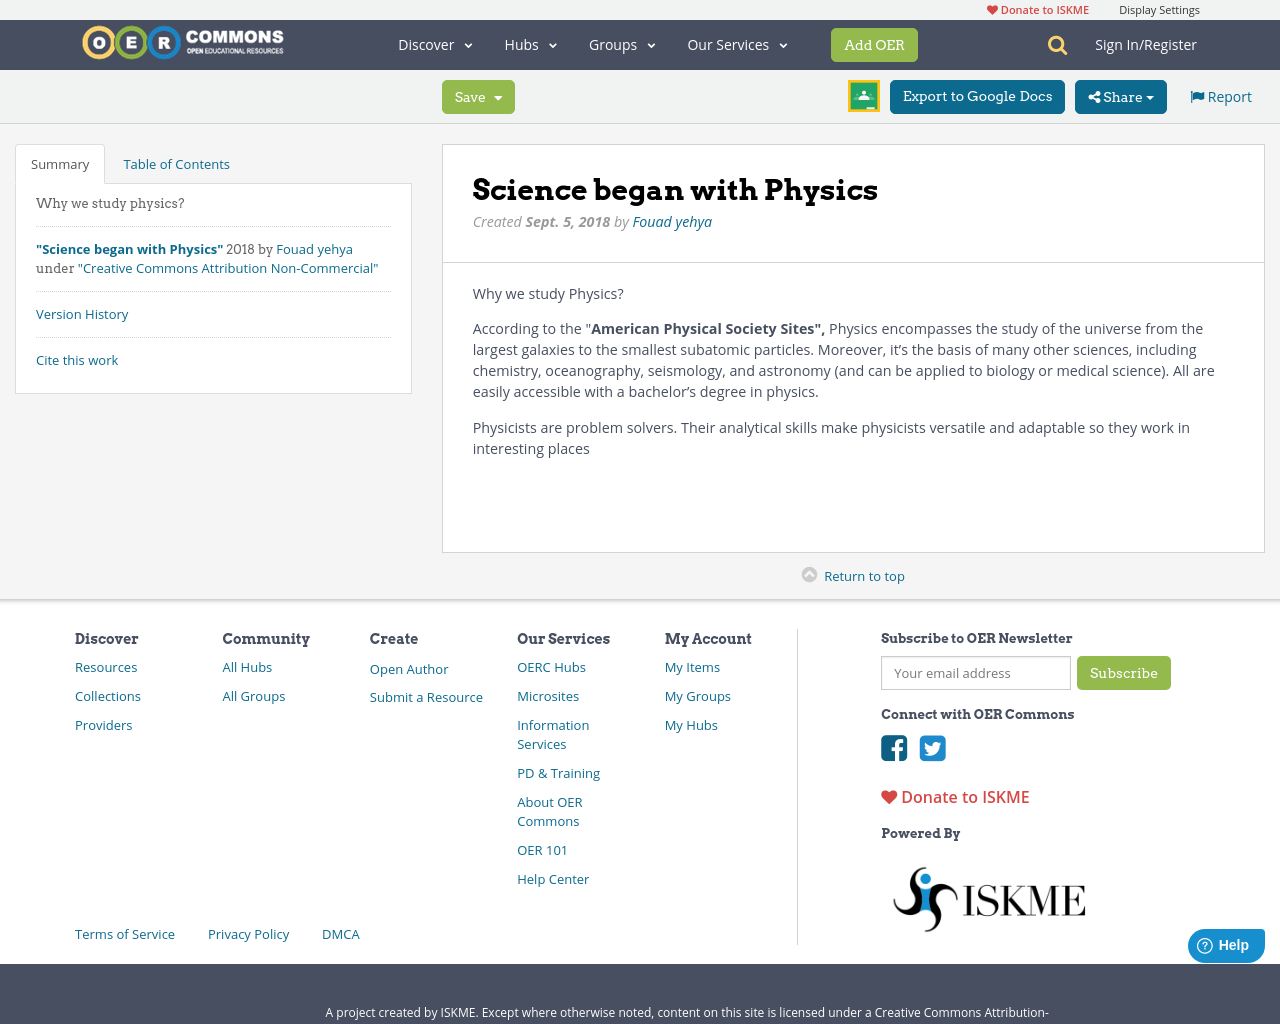This screenshot has width=1280, height=1024.
Task: Click the Add OER button
Action: (x=874, y=44)
